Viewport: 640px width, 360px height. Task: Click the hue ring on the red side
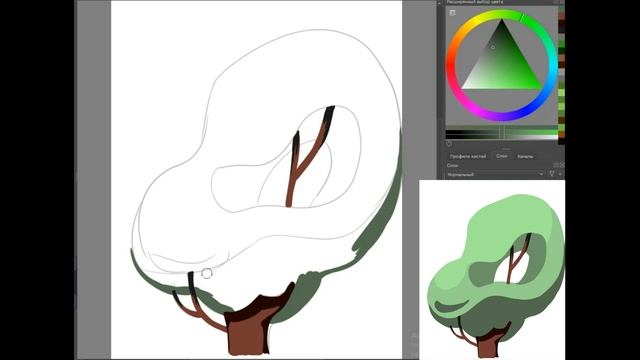tap(450, 65)
